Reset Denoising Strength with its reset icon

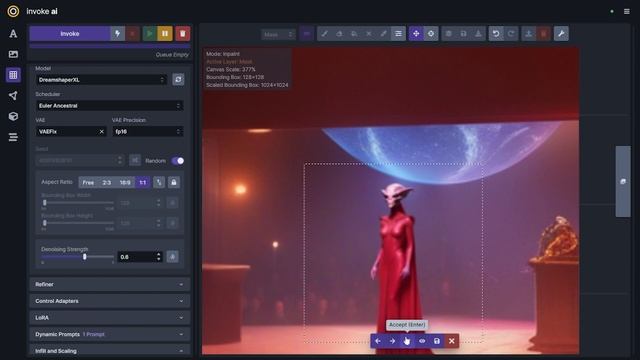point(173,257)
